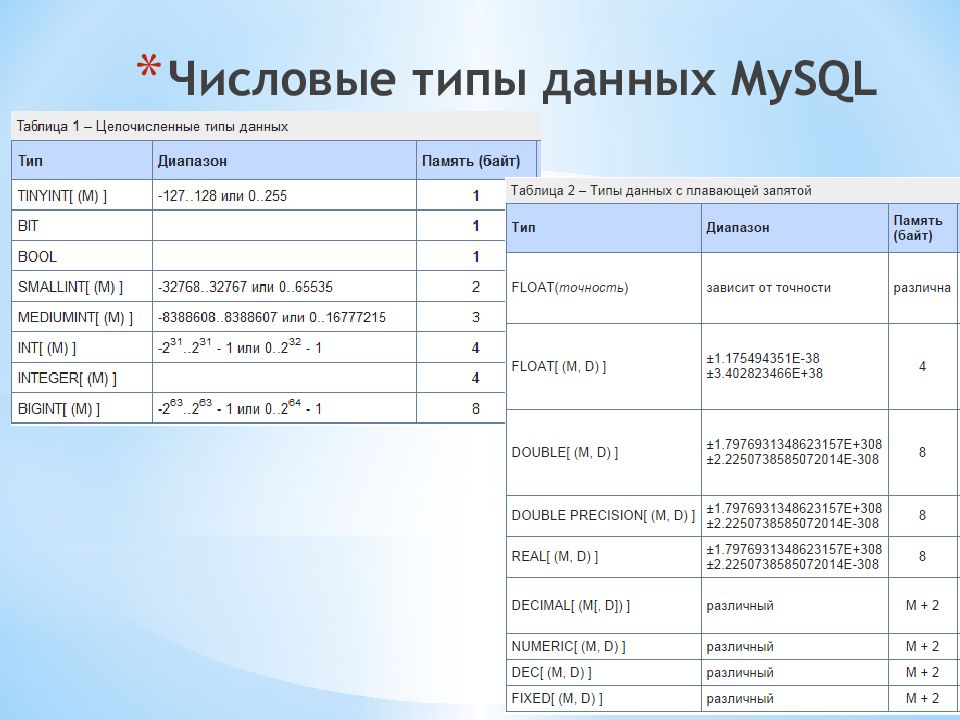Viewport: 960px width, 720px height.
Task: Click 'M + 2' in the NUMERIC row
Action: pyautogui.click(x=922, y=646)
